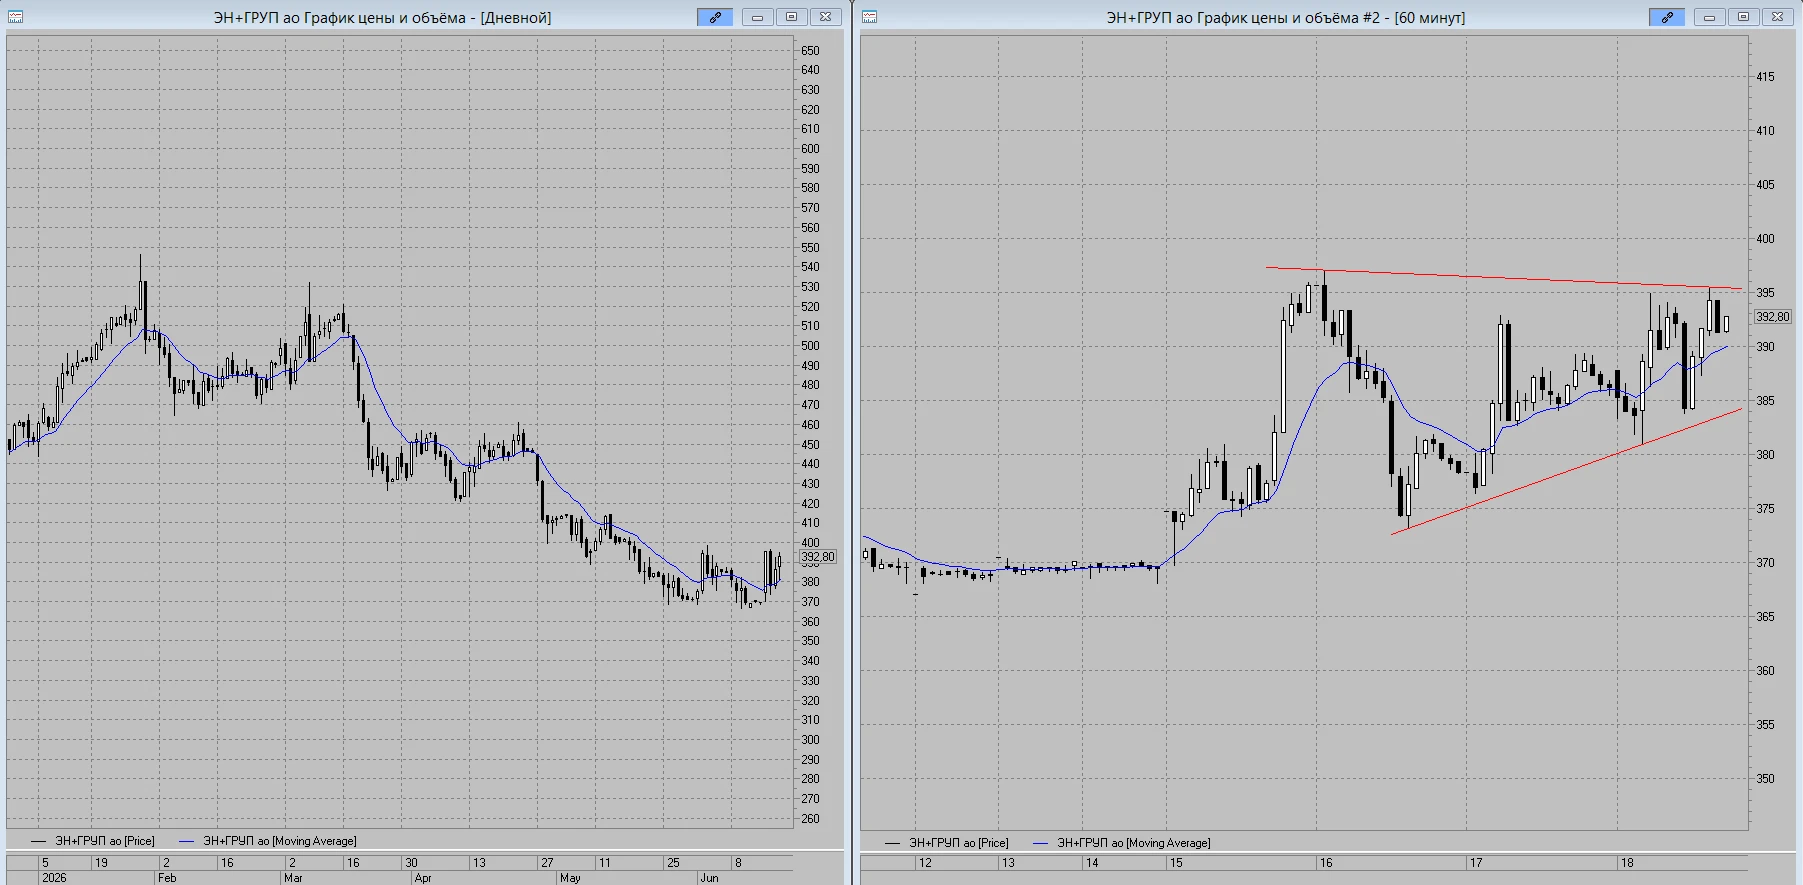Click the date label 30 on the daily time axis
Image resolution: width=1803 pixels, height=885 pixels.
411,863
